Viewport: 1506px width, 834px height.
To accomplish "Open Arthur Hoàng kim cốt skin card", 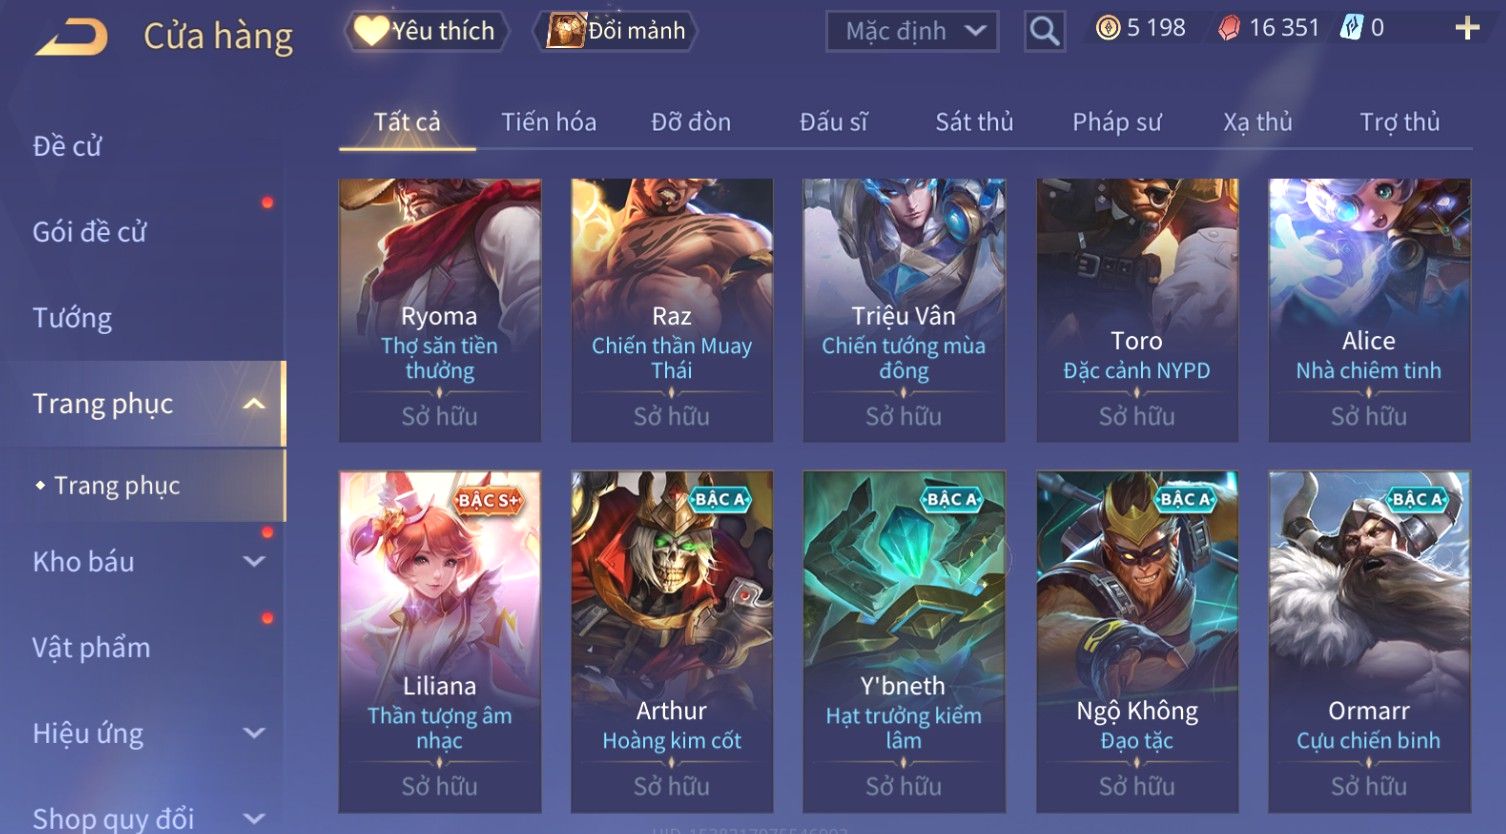I will (x=672, y=641).
